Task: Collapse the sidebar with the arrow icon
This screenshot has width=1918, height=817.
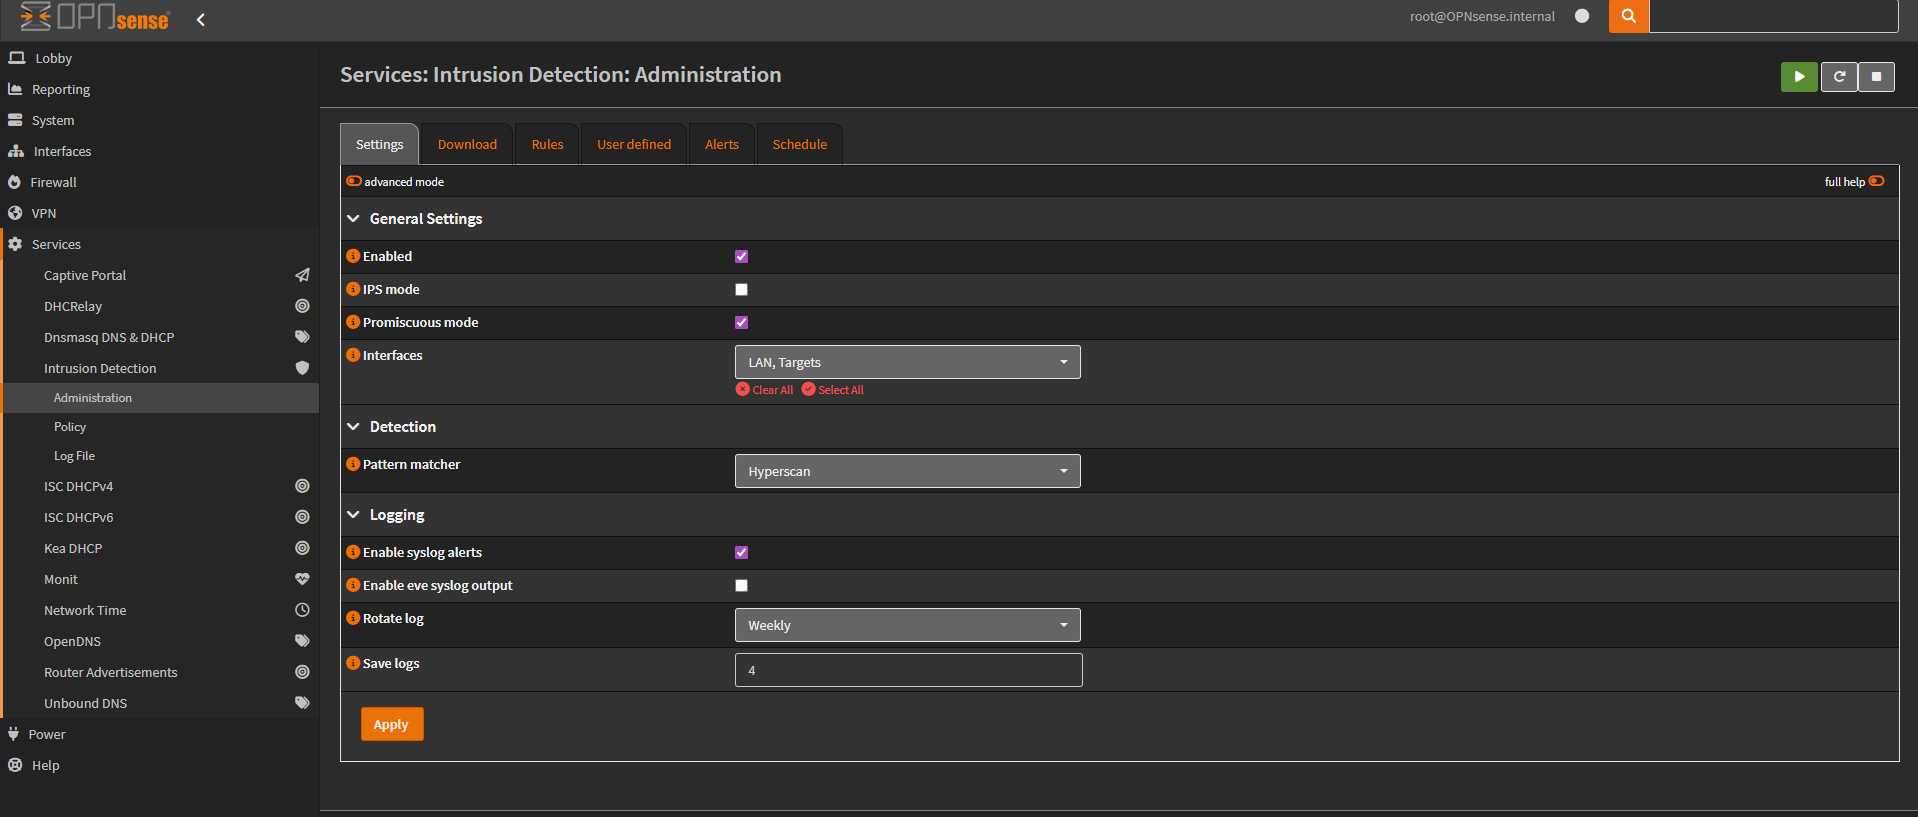Action: pos(201,20)
